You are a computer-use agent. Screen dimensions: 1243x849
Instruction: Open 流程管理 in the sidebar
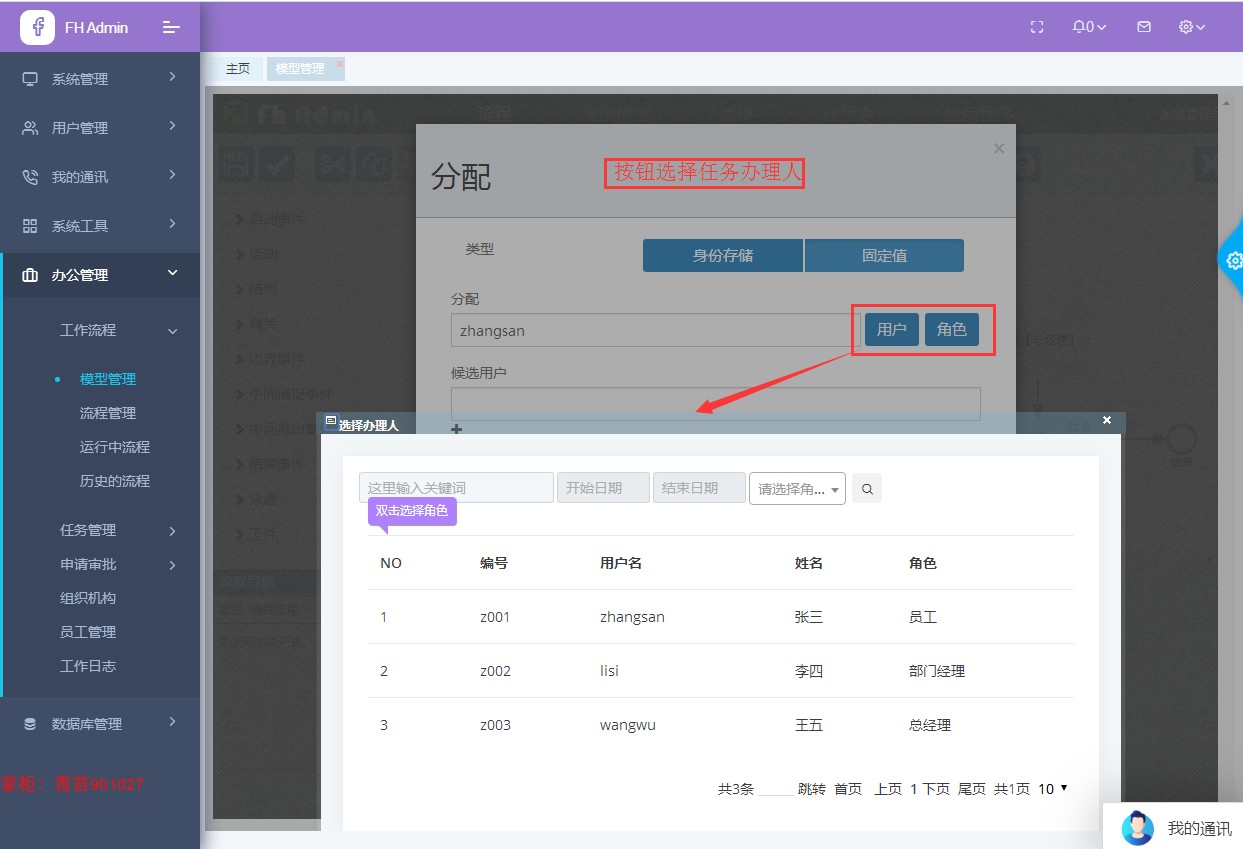108,413
